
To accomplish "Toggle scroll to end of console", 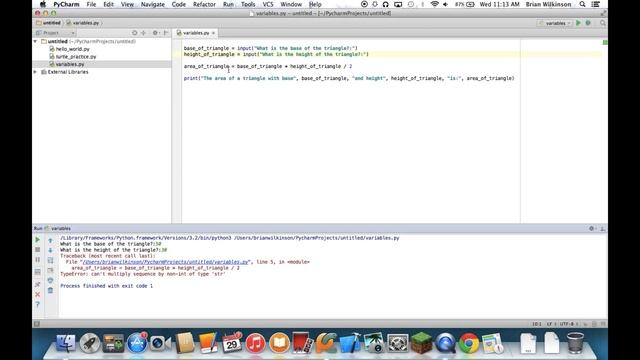I will coord(50,270).
